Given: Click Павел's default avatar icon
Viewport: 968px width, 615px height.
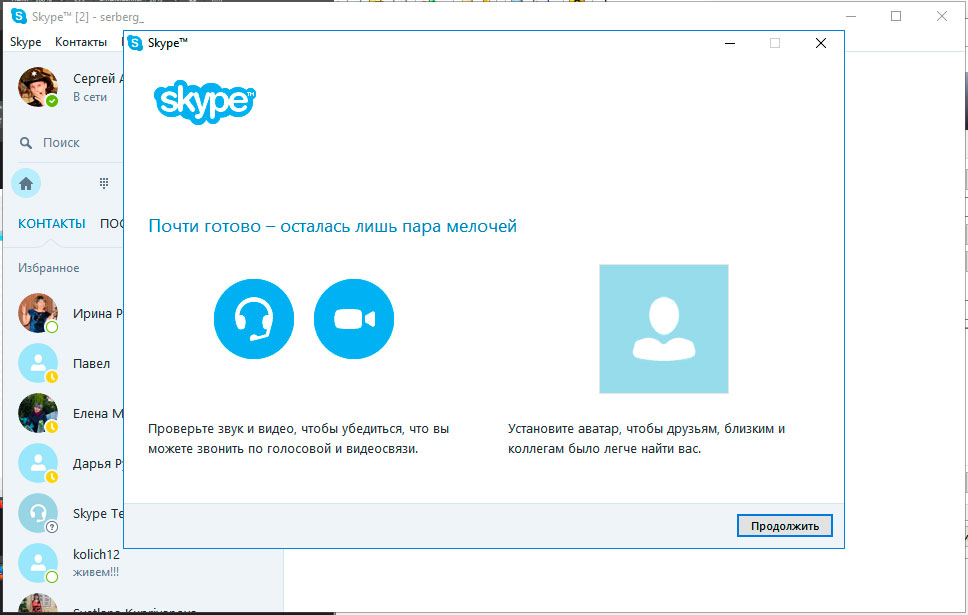Looking at the screenshot, I should 38,363.
